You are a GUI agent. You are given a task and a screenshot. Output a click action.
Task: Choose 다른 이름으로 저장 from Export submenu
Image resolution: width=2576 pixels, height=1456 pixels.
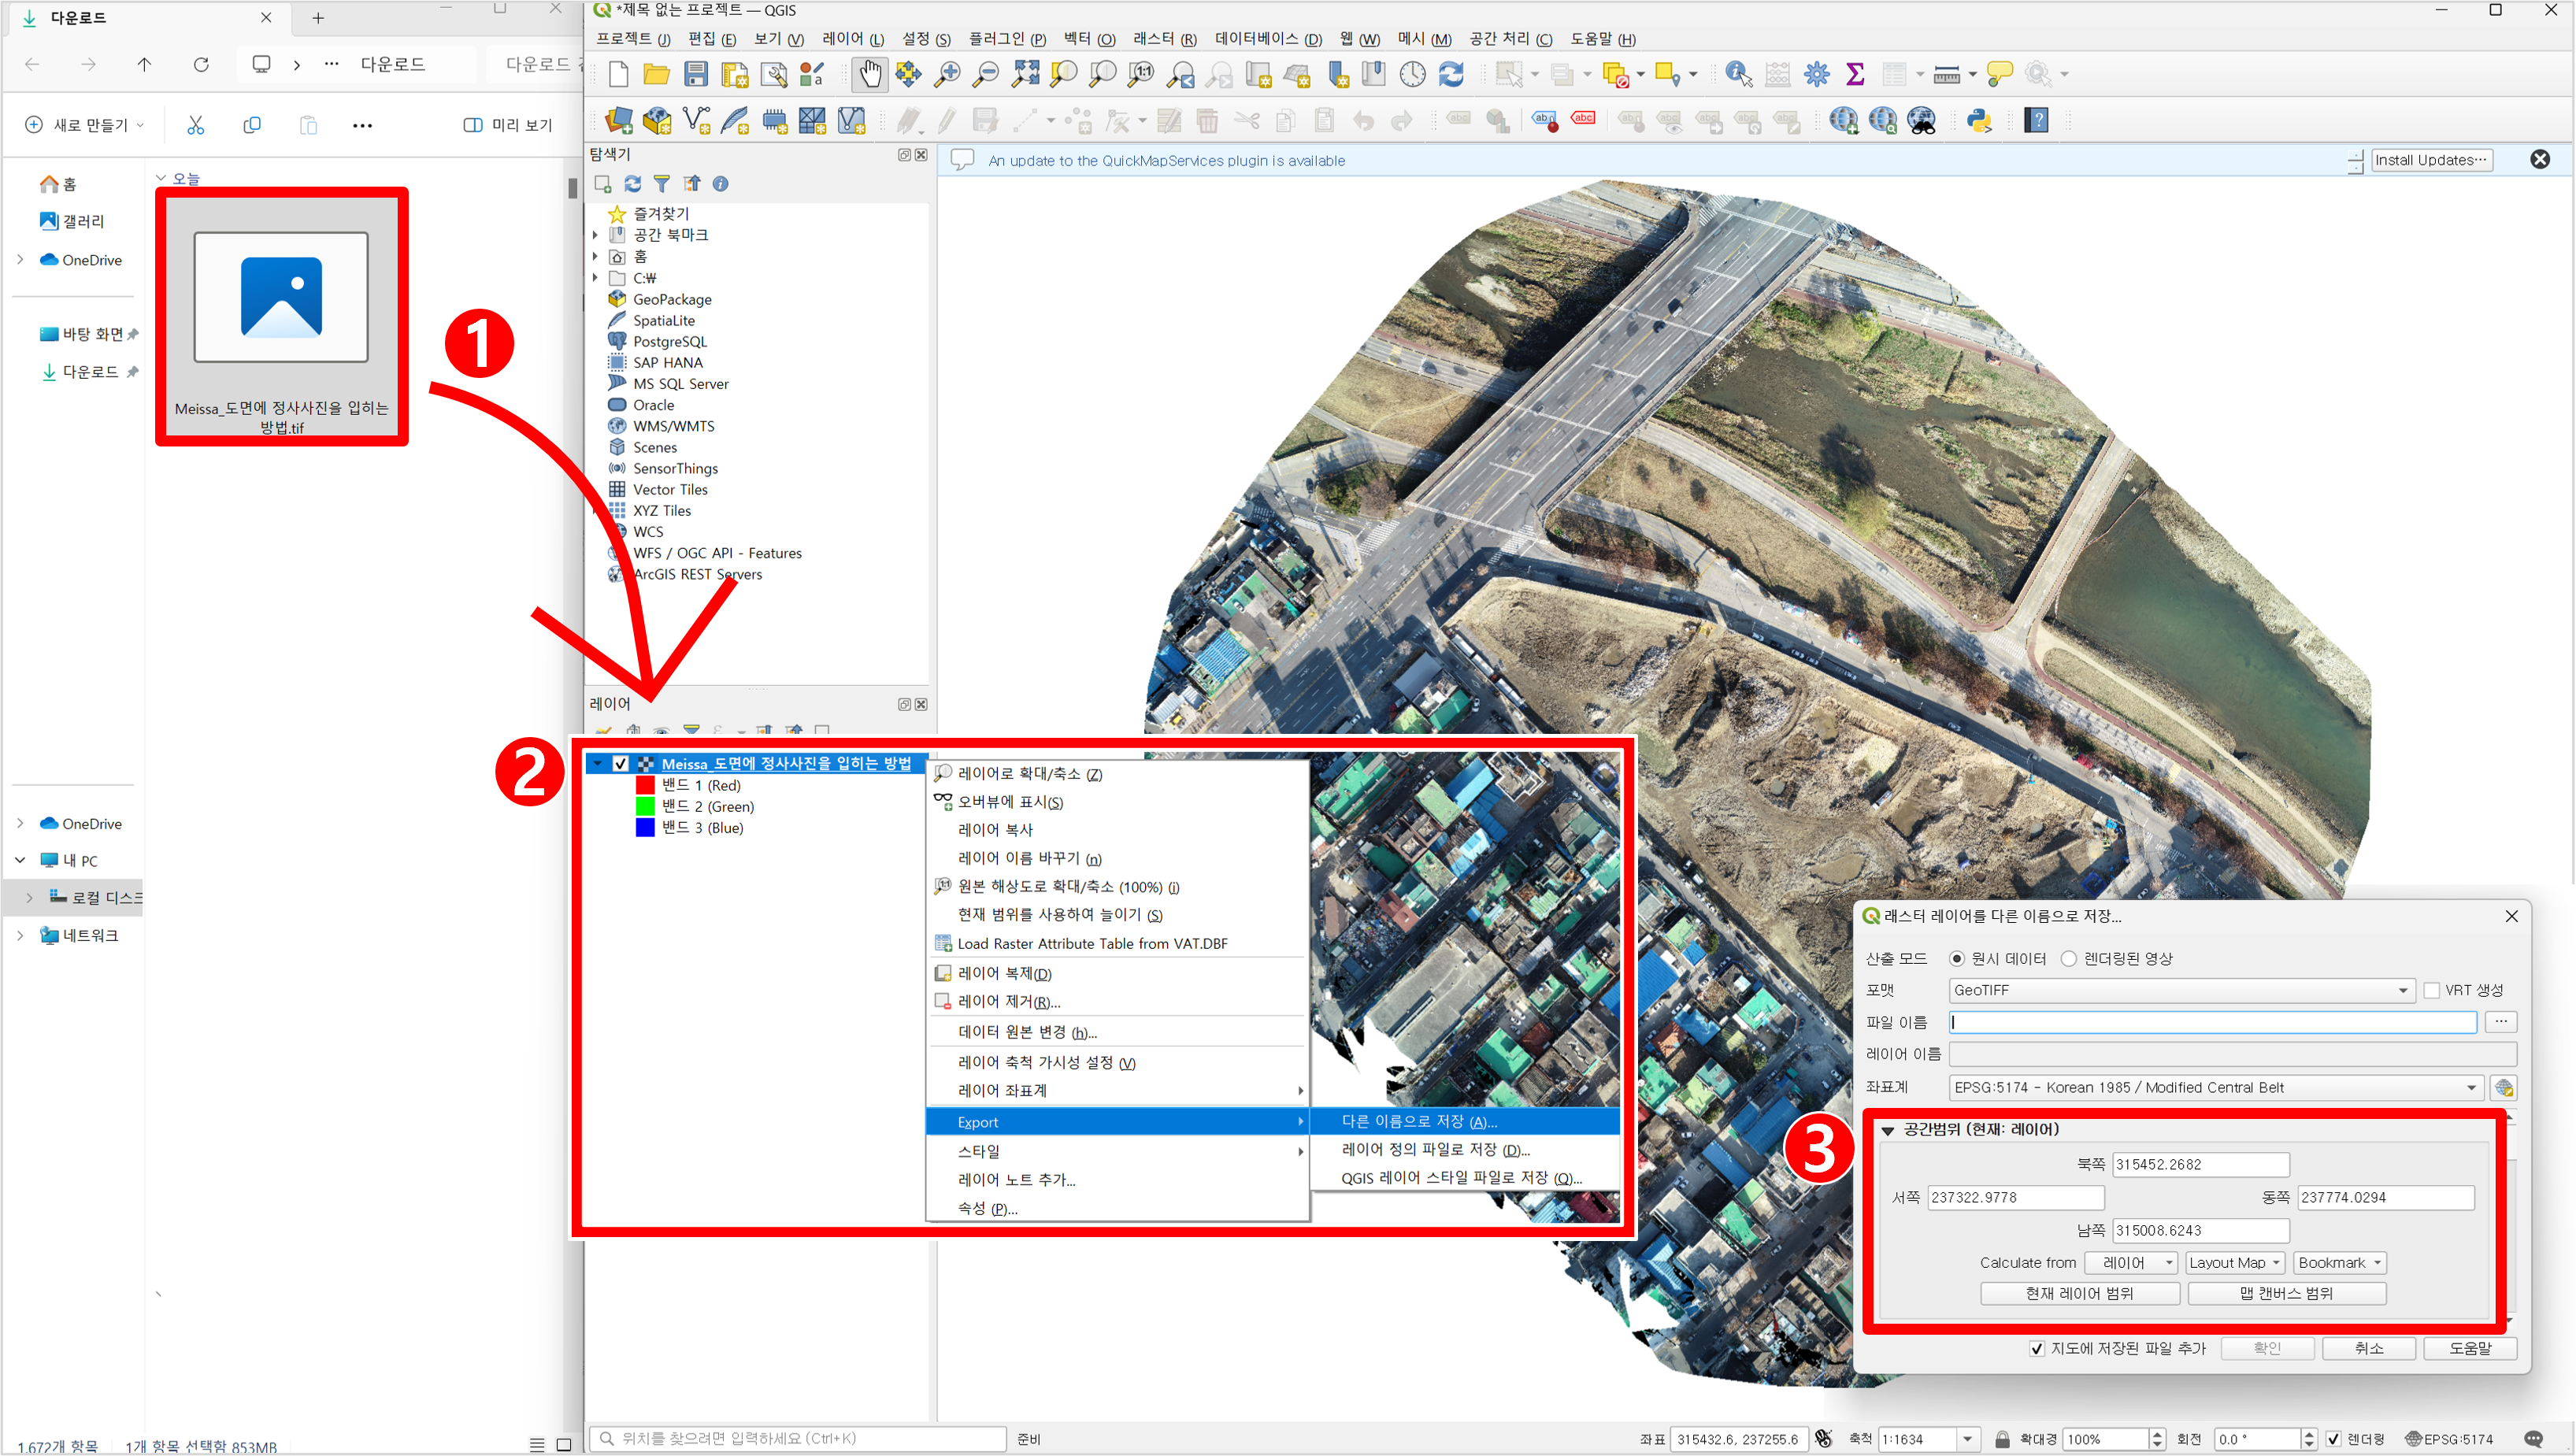pos(1465,1122)
